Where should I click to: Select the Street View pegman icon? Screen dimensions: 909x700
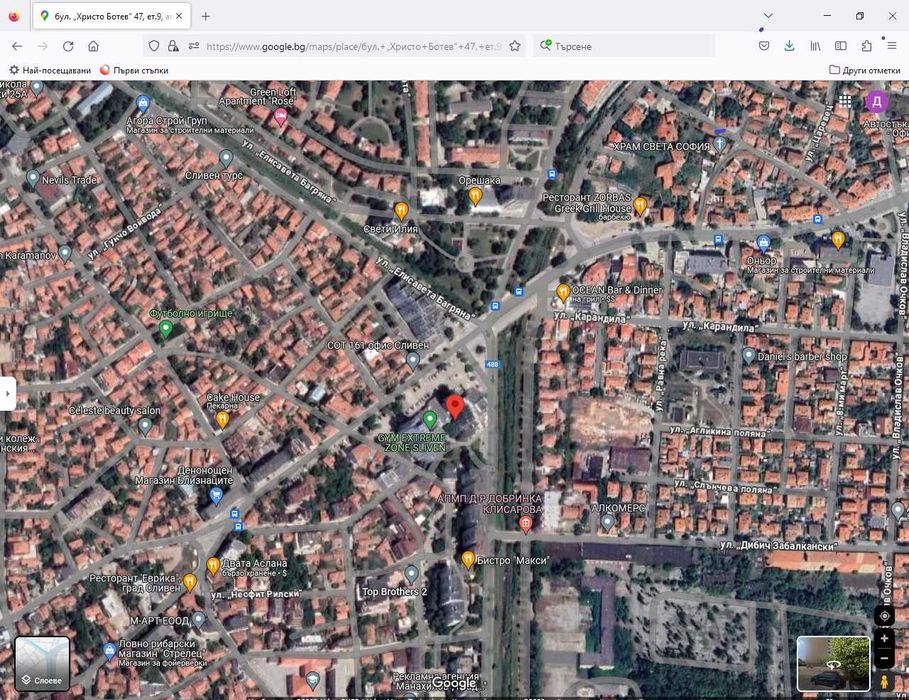click(885, 682)
